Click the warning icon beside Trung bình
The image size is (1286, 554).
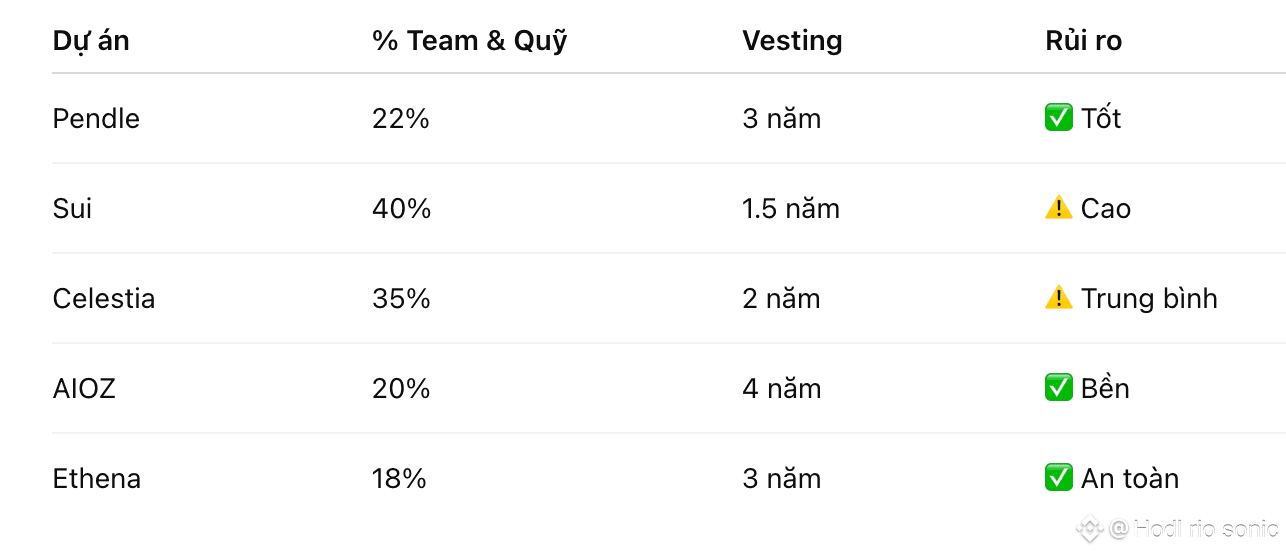[x=1058, y=298]
